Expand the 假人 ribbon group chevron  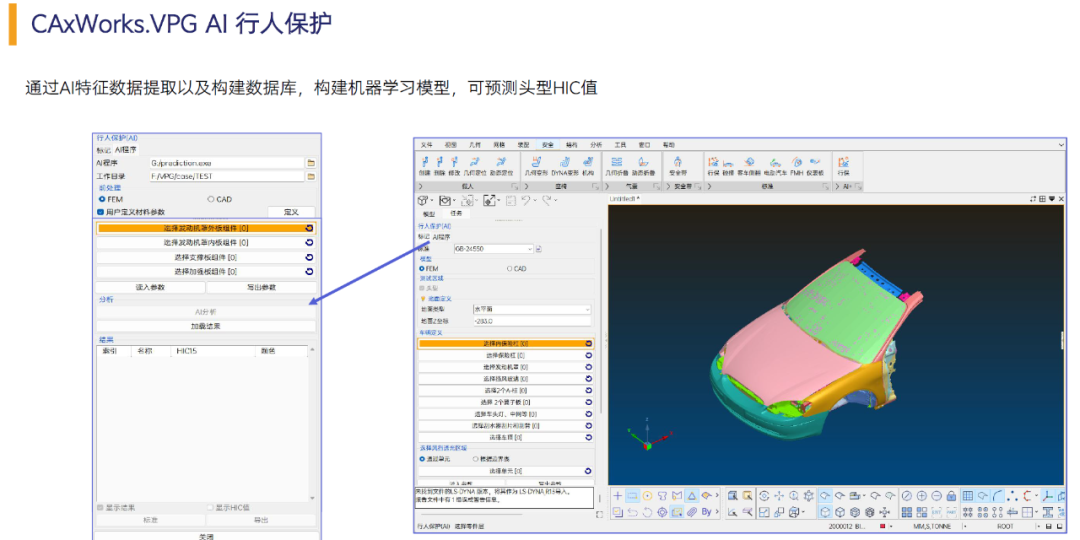(x=420, y=187)
